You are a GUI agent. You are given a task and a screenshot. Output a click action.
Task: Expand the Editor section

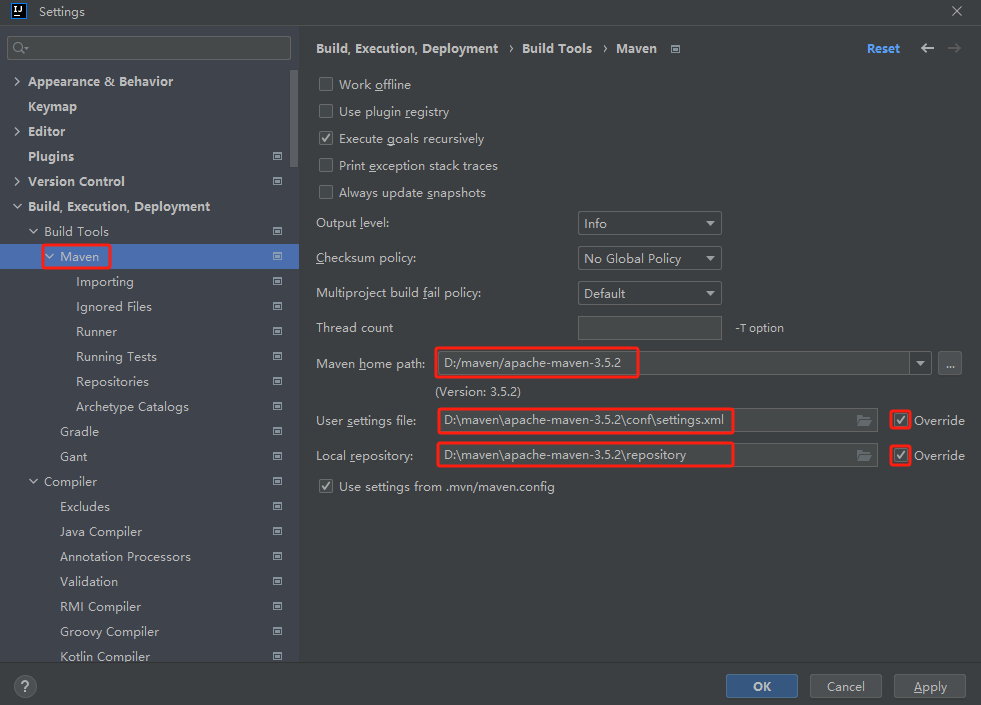17,131
